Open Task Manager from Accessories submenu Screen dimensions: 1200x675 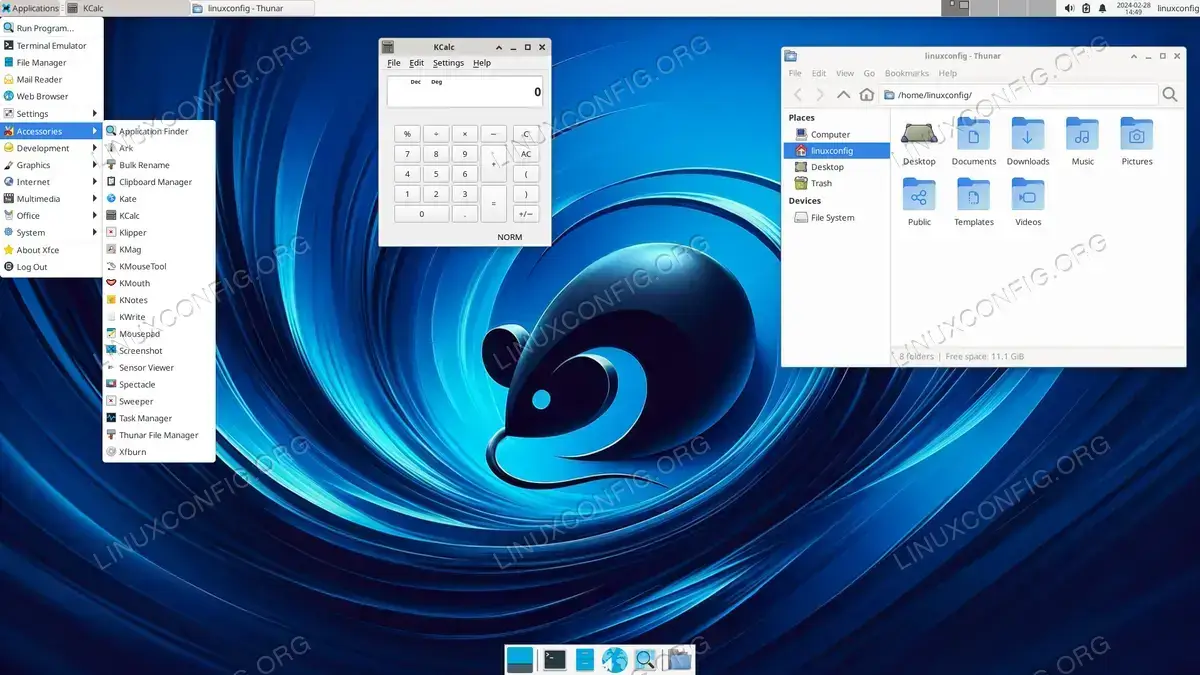click(x=160, y=418)
